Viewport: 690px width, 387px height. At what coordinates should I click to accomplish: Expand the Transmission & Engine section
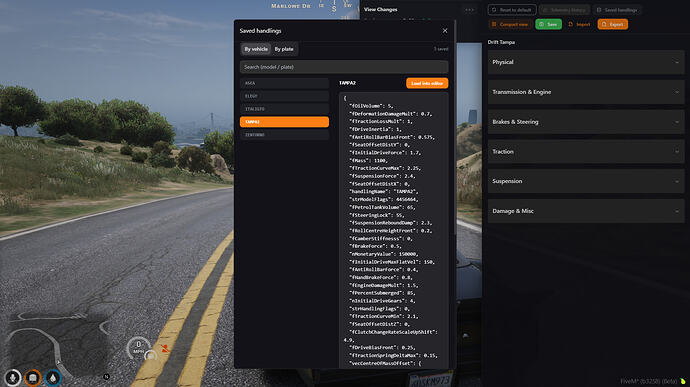[x=586, y=92]
